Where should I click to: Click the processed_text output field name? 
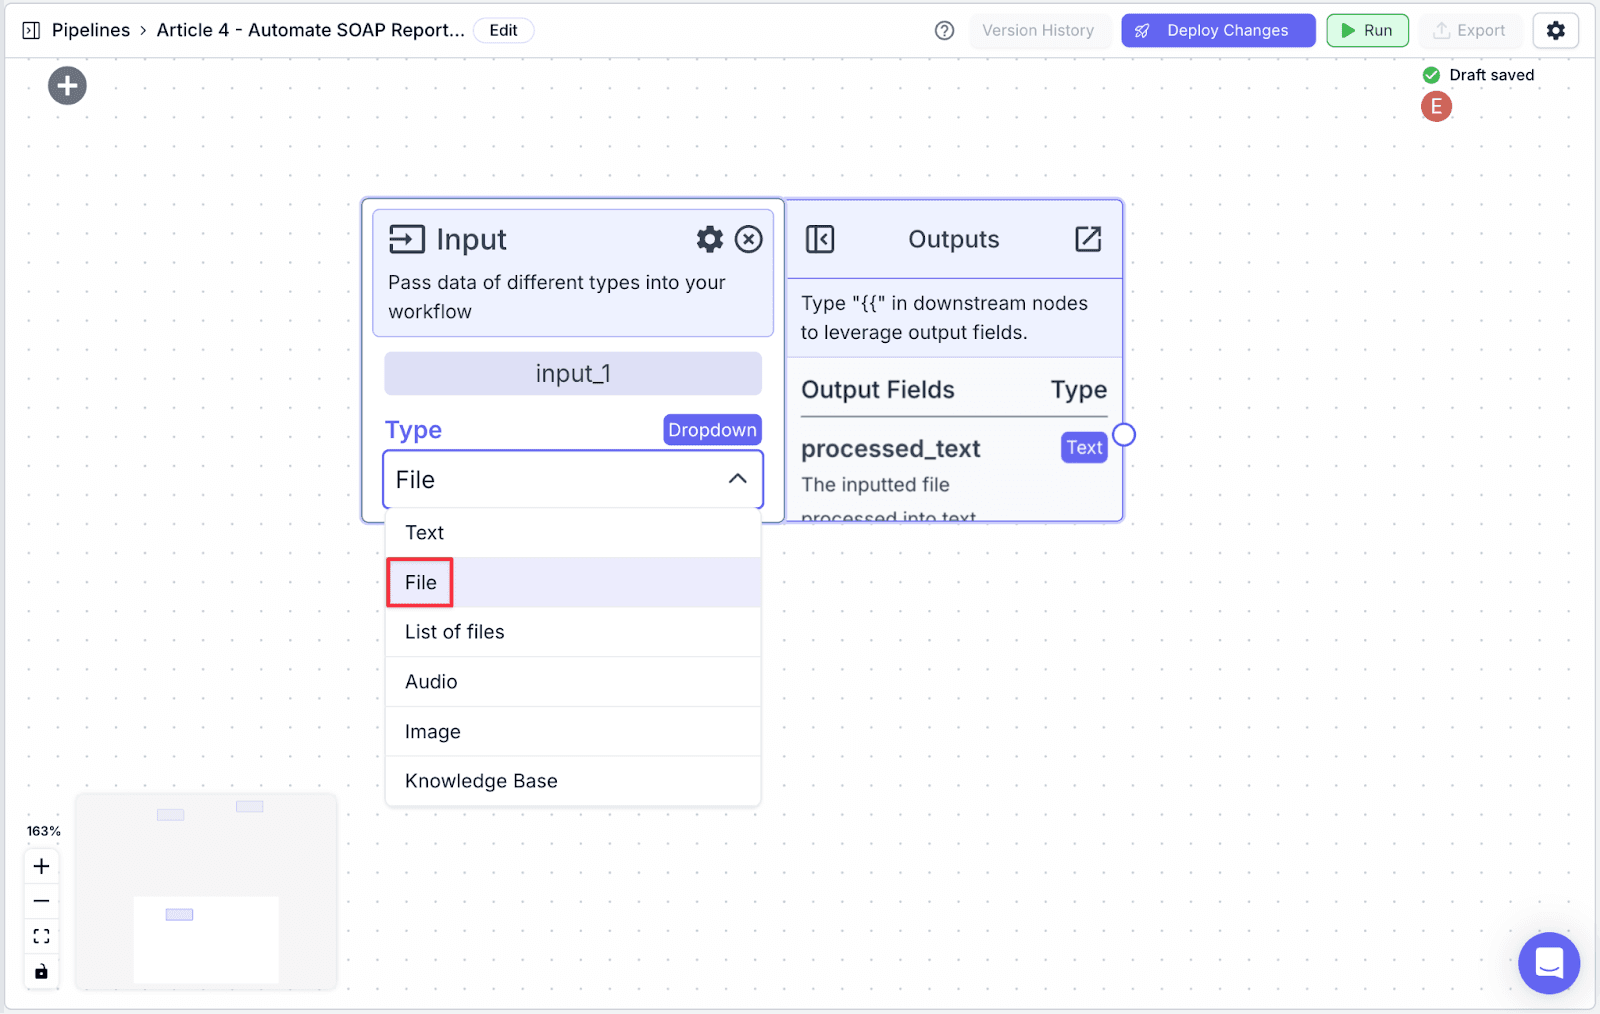(891, 449)
